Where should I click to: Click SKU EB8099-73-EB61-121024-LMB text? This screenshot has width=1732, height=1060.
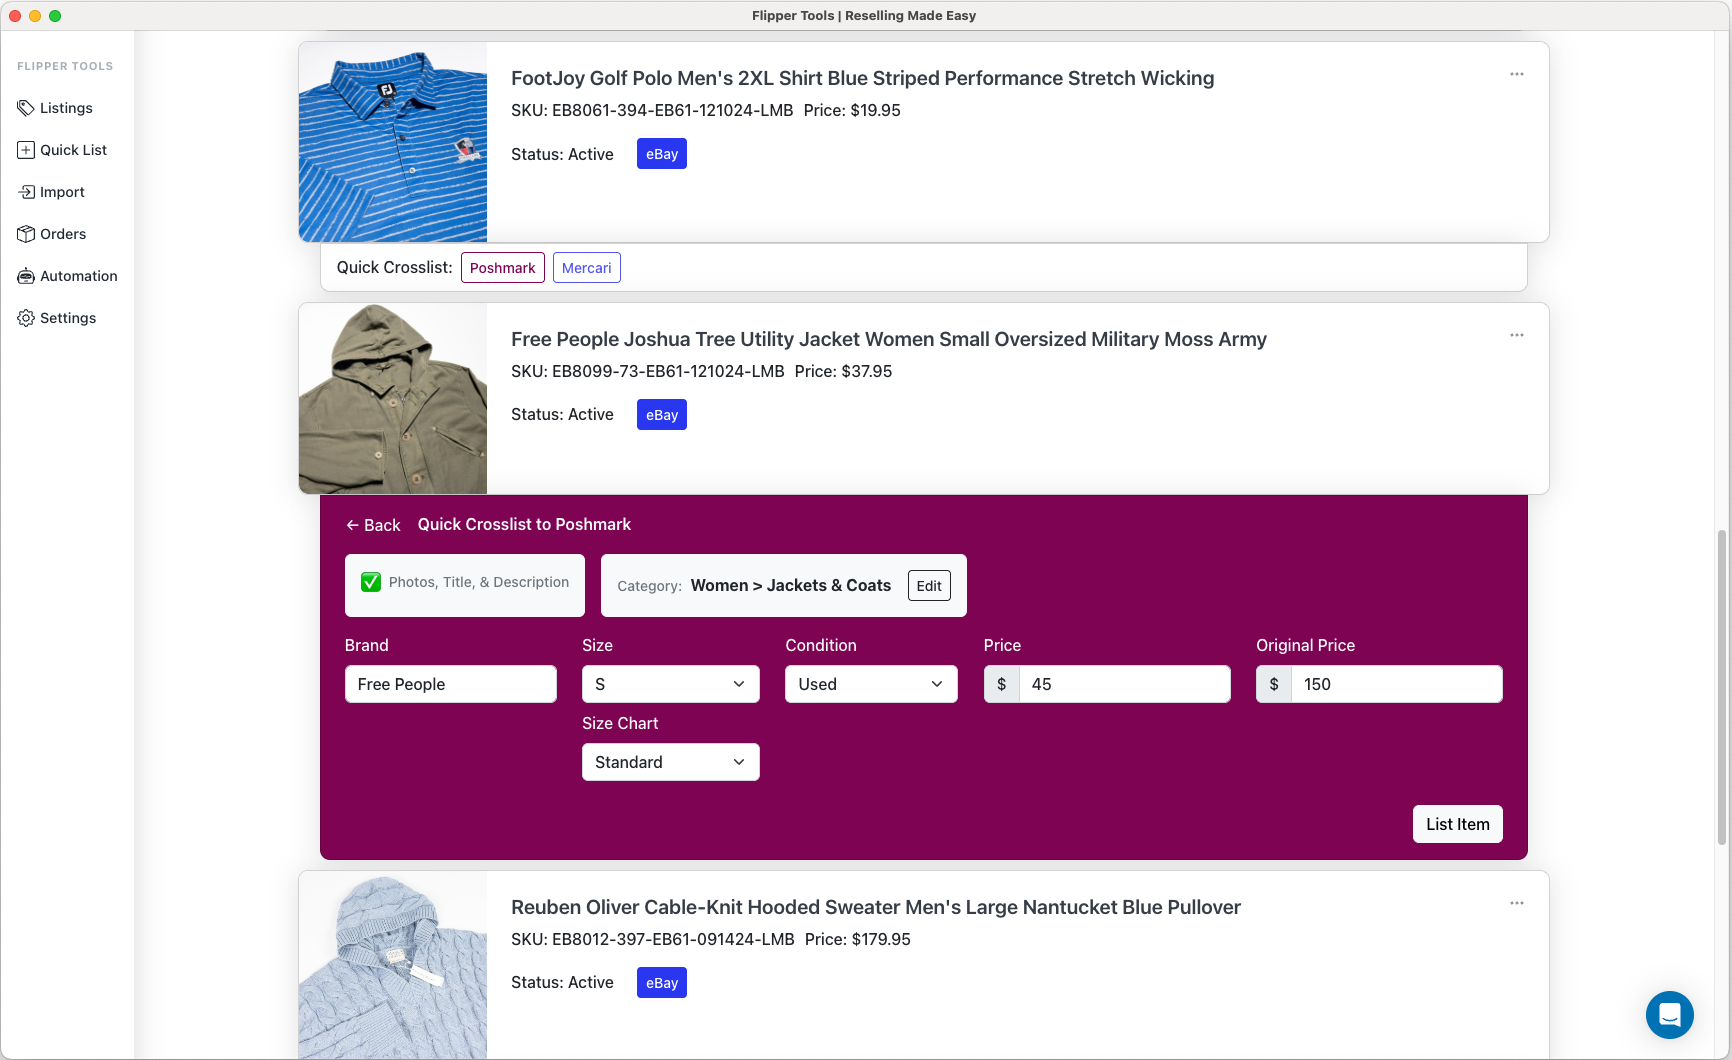click(648, 371)
